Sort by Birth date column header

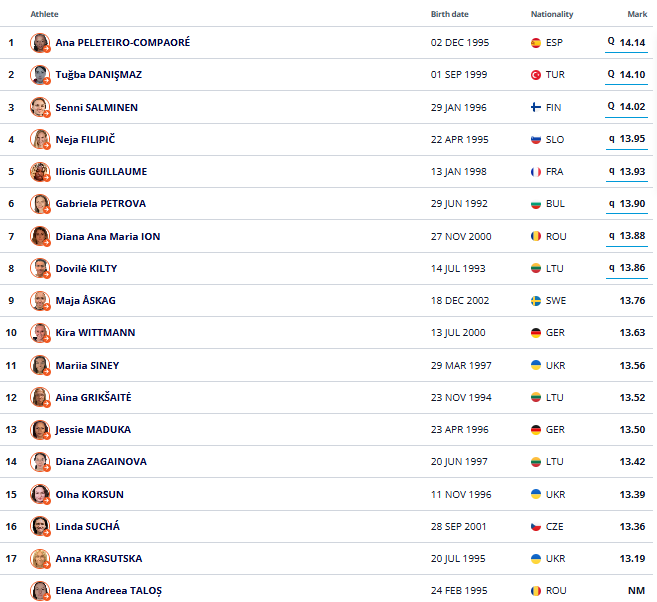pyautogui.click(x=449, y=14)
